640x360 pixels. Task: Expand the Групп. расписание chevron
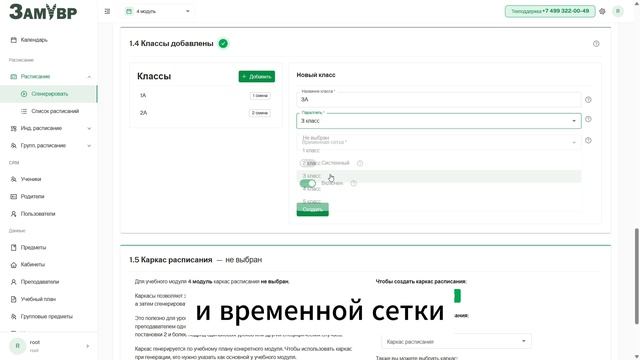pyautogui.click(x=89, y=146)
